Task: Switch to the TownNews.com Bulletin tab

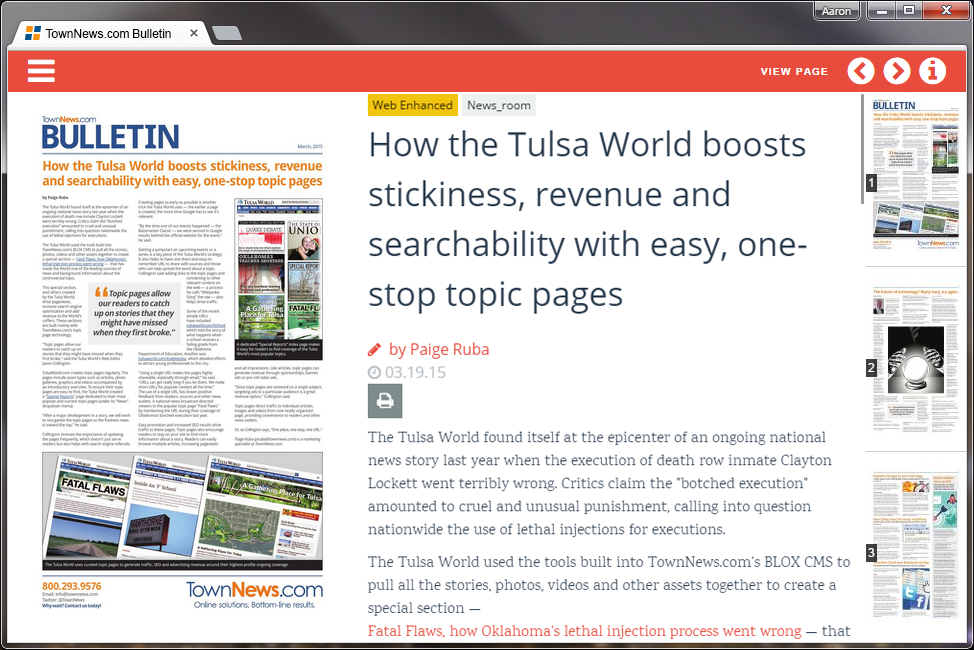Action: click(109, 34)
